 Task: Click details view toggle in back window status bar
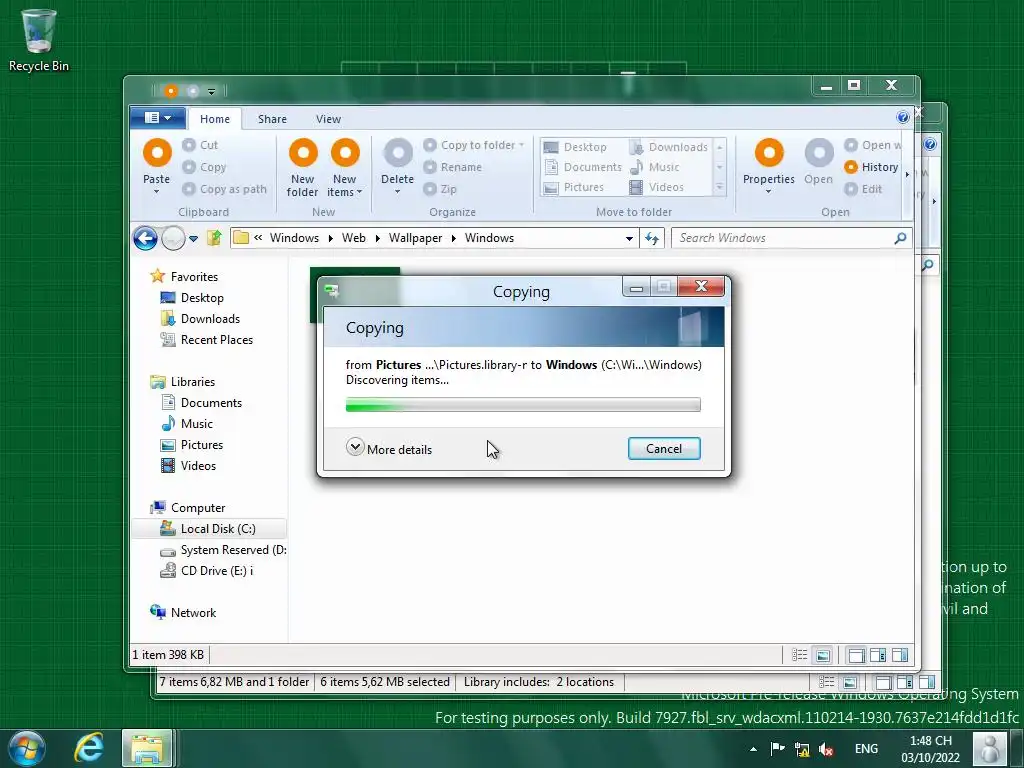click(826, 682)
